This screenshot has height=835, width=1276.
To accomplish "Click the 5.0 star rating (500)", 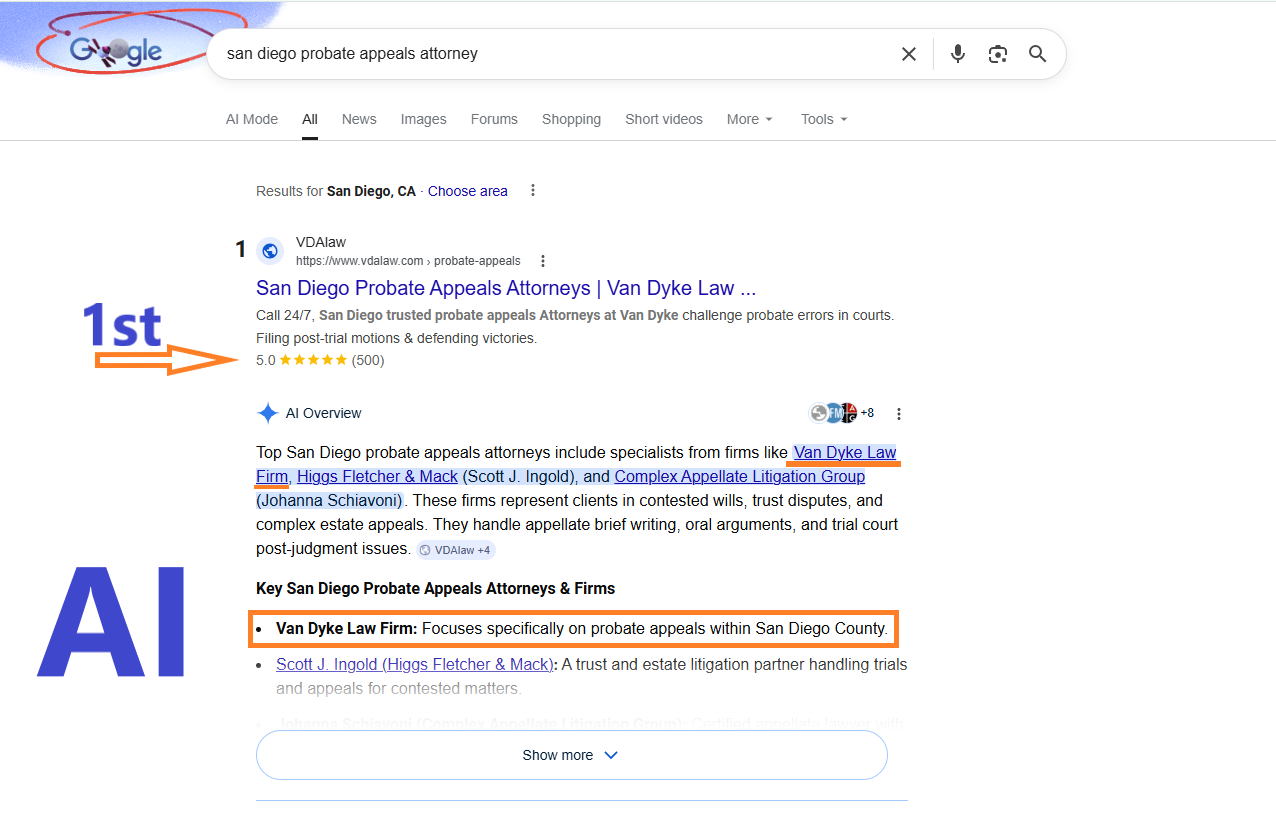I will [x=320, y=360].
